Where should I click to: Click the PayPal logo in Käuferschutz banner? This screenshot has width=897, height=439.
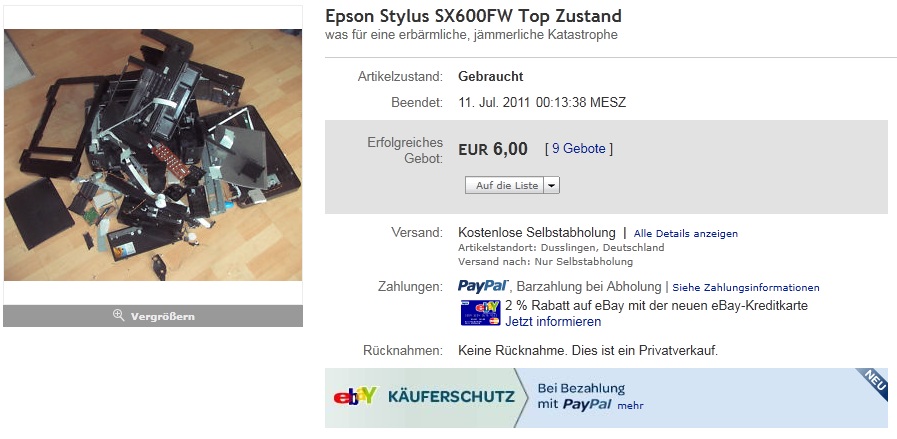click(587, 405)
